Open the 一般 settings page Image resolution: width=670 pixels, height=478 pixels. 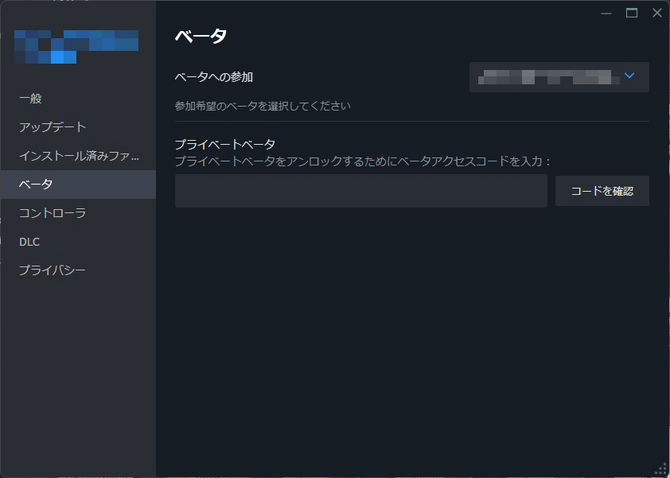pos(31,98)
